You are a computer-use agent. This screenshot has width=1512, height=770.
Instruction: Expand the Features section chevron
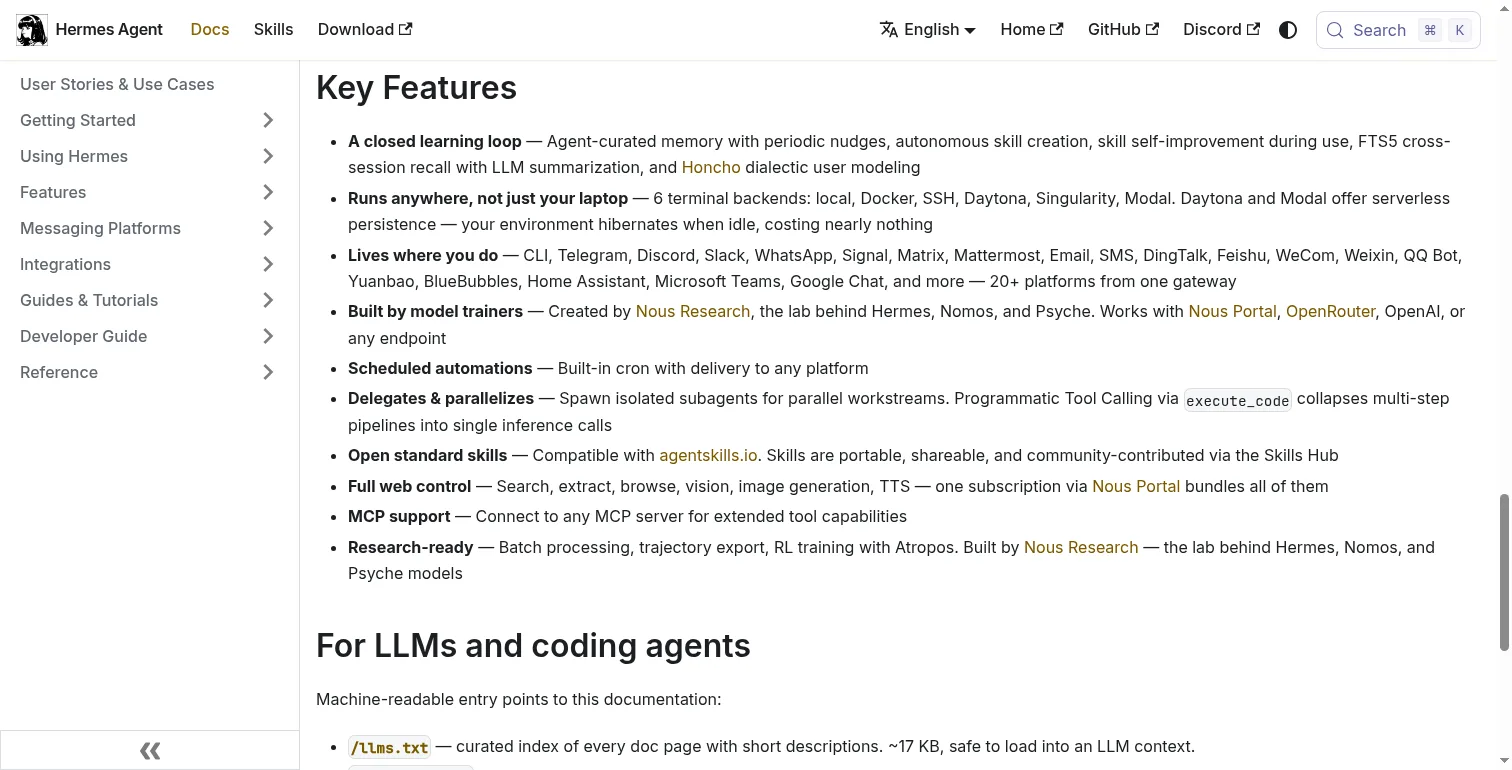[268, 192]
